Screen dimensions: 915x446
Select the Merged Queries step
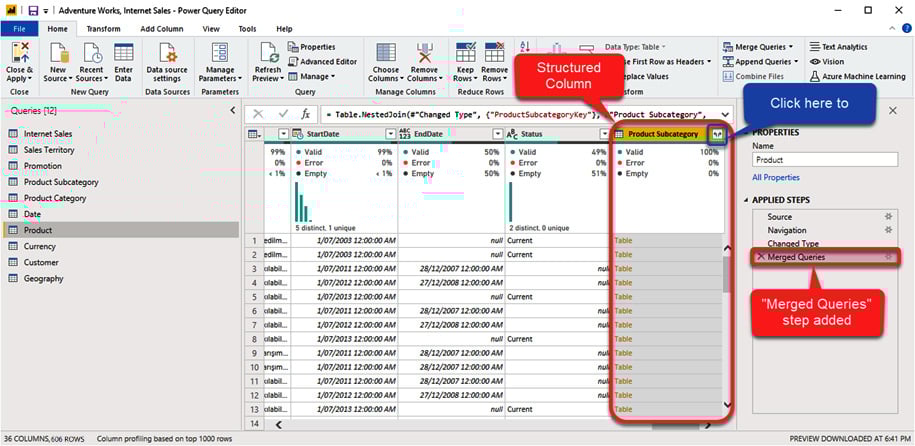click(796, 257)
